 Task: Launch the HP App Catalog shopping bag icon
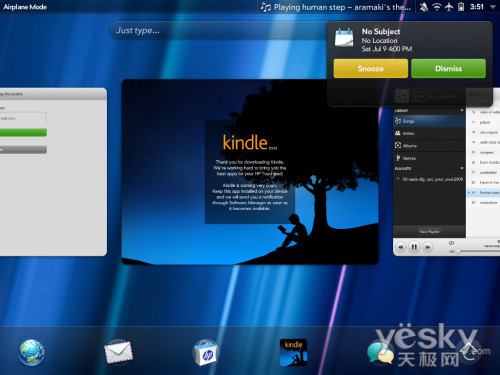205,352
